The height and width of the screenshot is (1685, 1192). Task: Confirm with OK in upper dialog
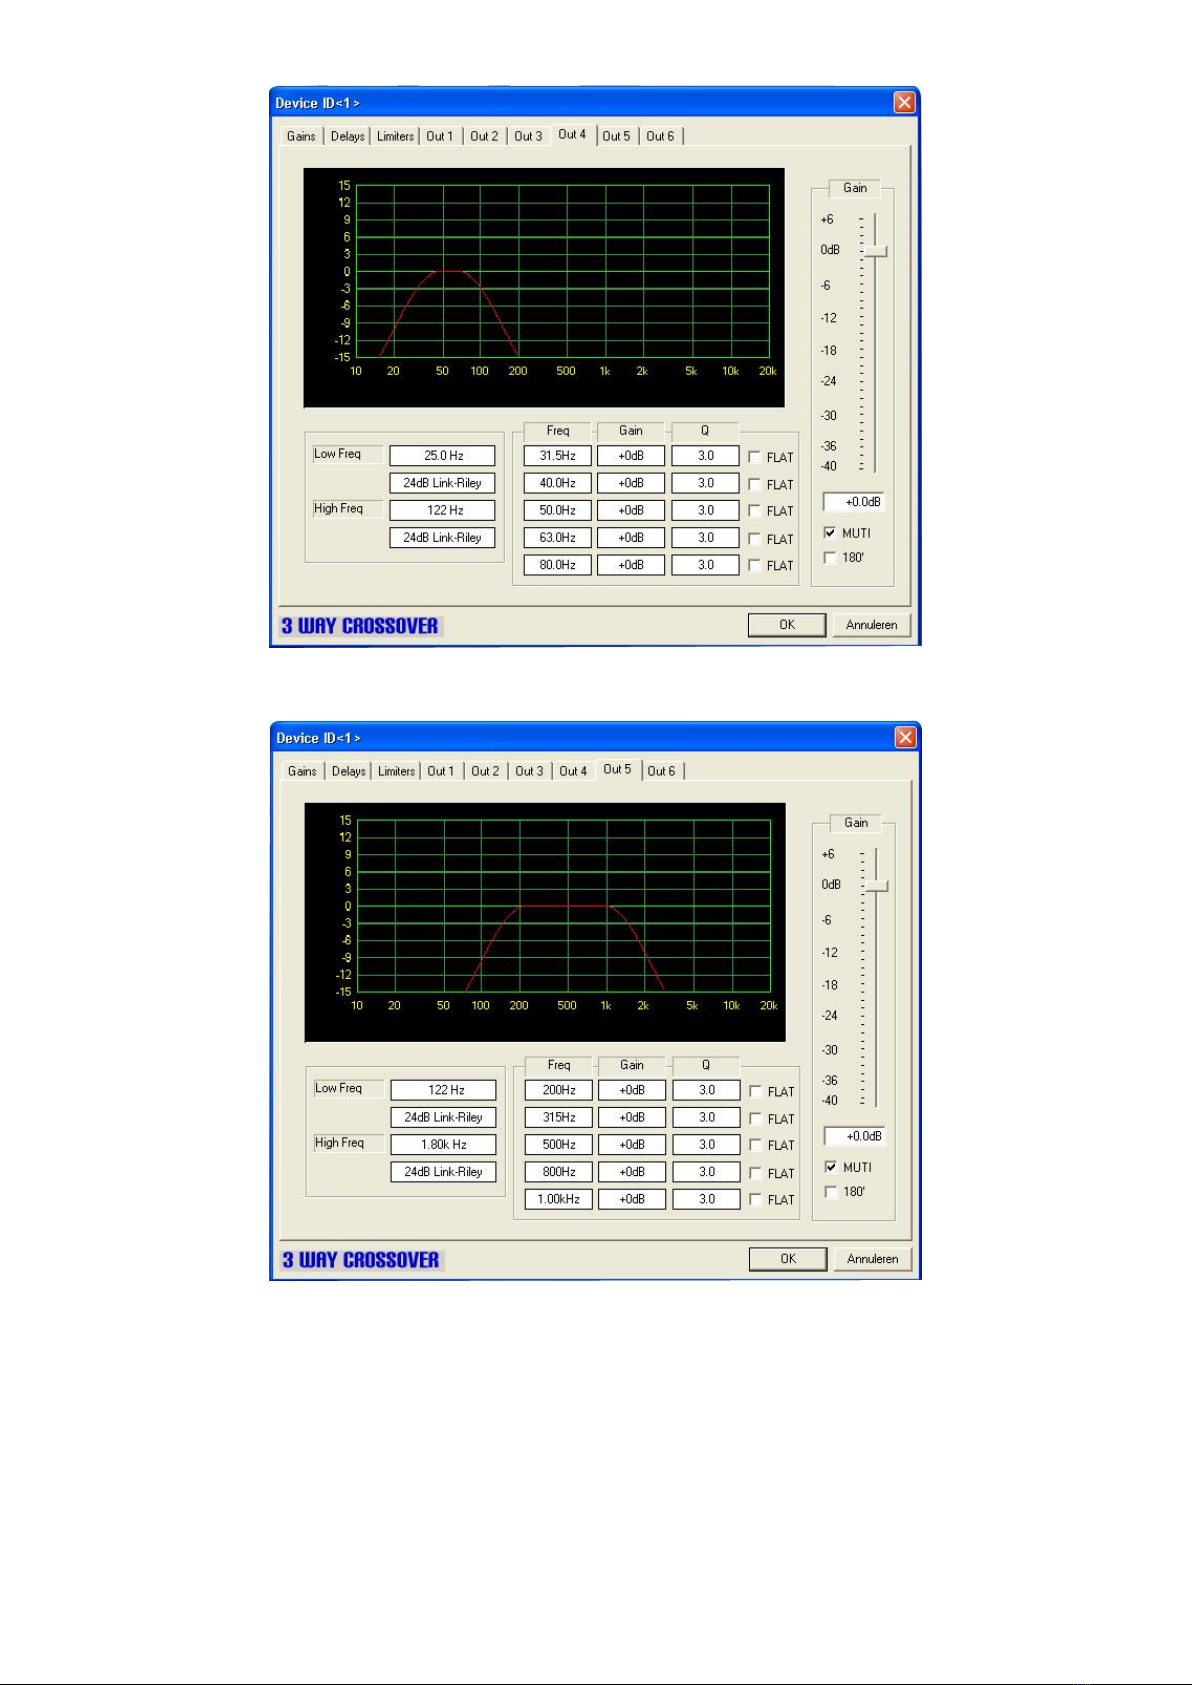[787, 625]
